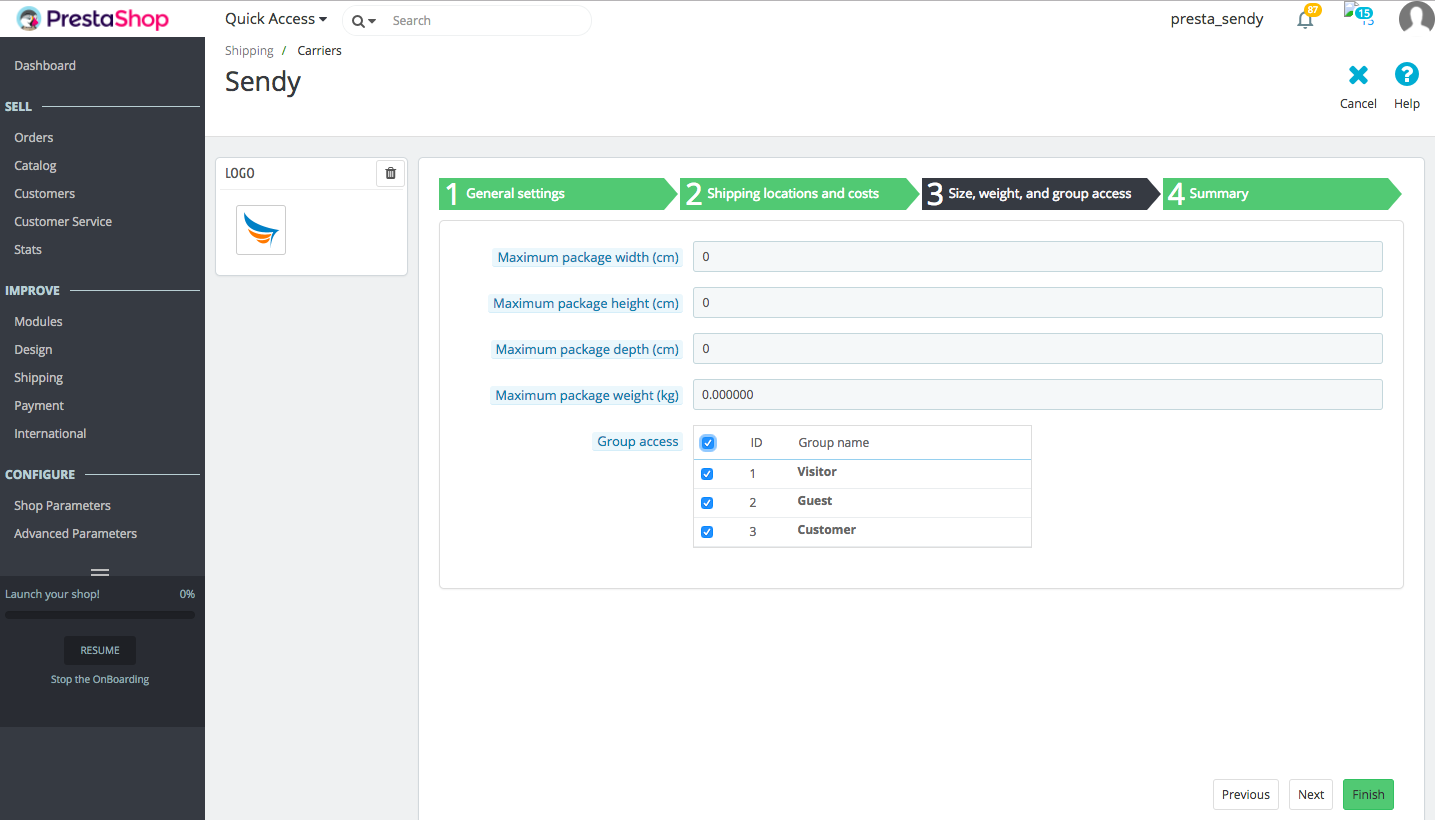Open Shipping menu item
Image resolution: width=1435 pixels, height=820 pixels.
(39, 377)
